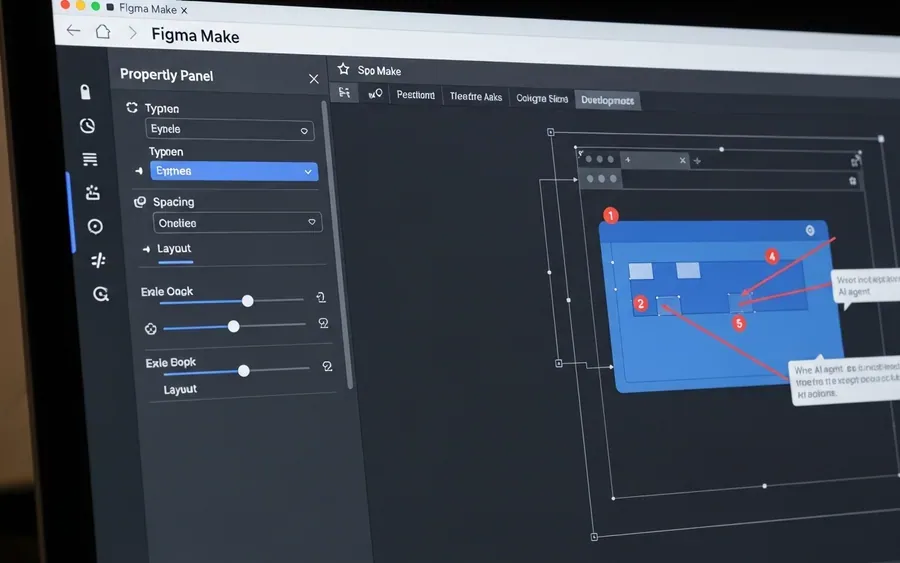900x563 pixels.
Task: Select the first light rectangle in blue mockup
Action: pyautogui.click(x=641, y=271)
